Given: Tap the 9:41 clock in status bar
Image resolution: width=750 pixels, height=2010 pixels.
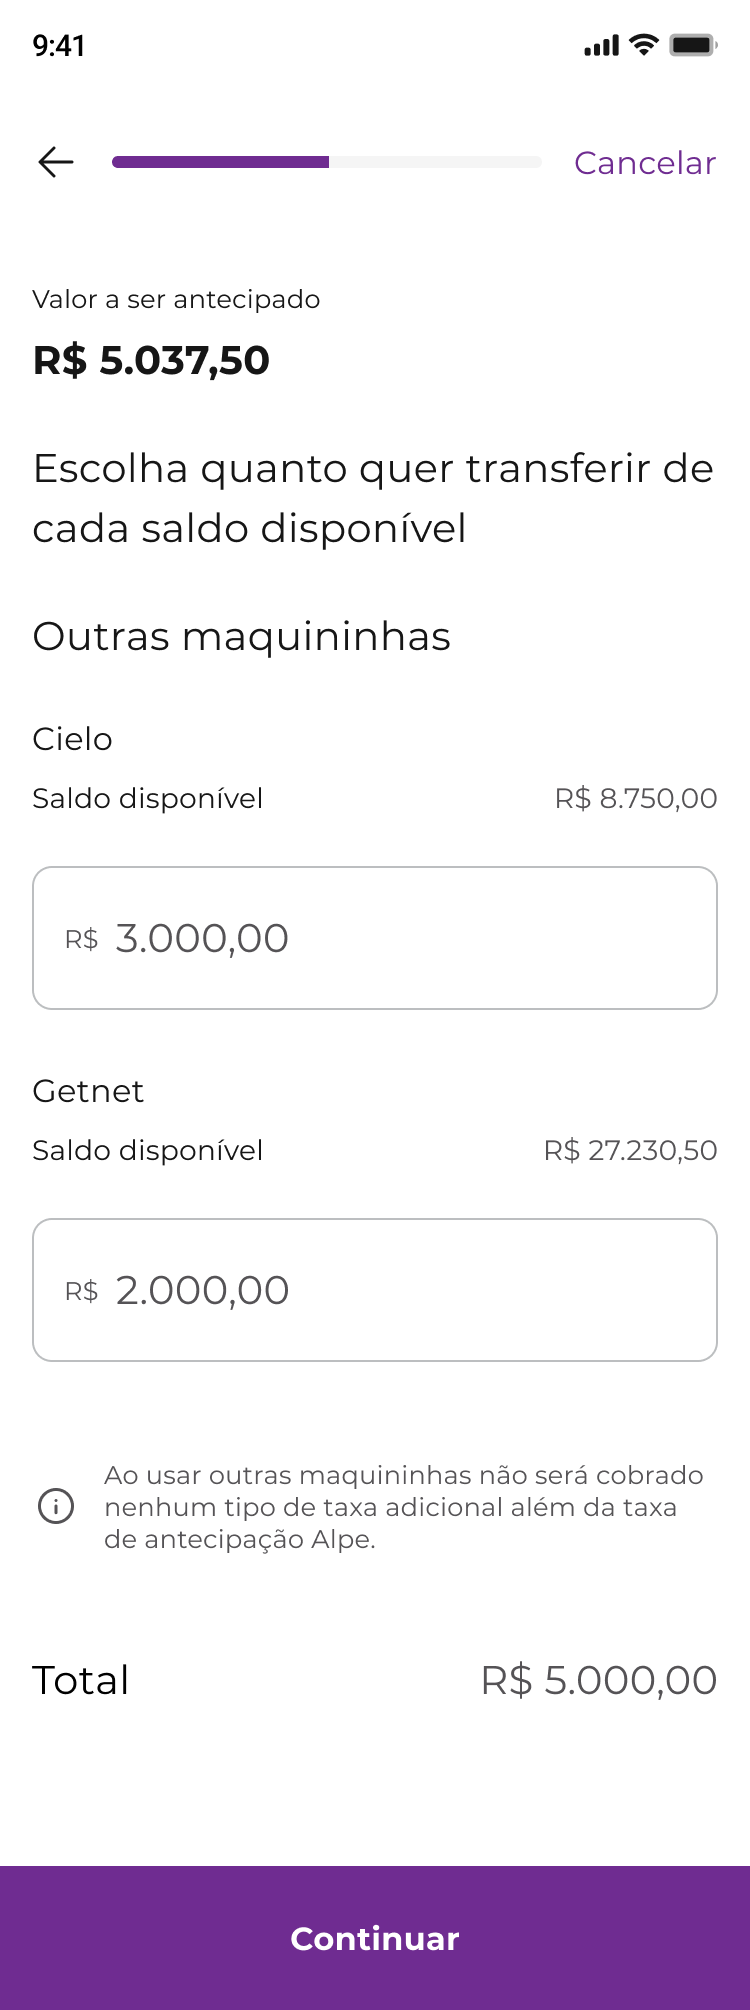Looking at the screenshot, I should (59, 46).
